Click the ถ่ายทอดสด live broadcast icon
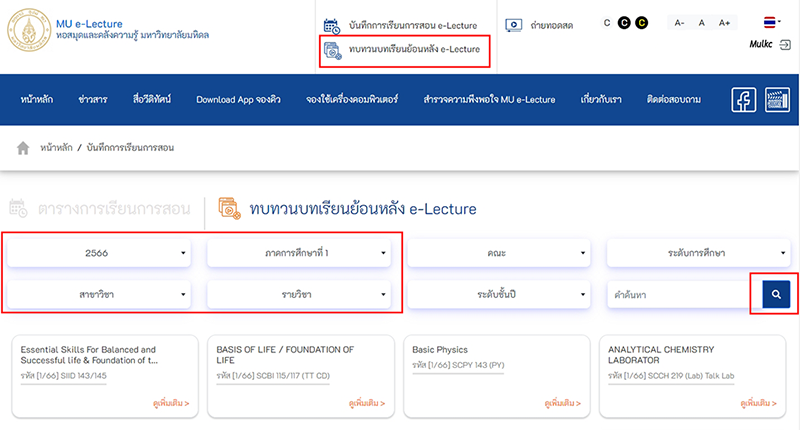Image resolution: width=800 pixels, height=430 pixels. 514,24
